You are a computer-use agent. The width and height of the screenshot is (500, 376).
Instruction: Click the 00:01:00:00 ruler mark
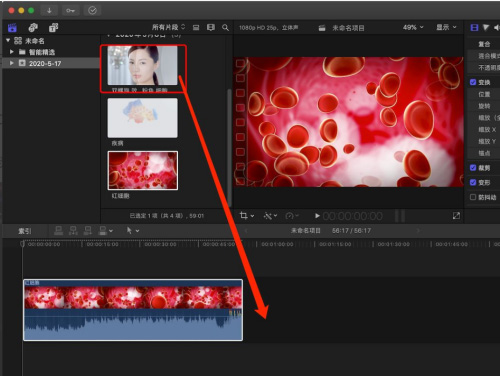point(277,244)
